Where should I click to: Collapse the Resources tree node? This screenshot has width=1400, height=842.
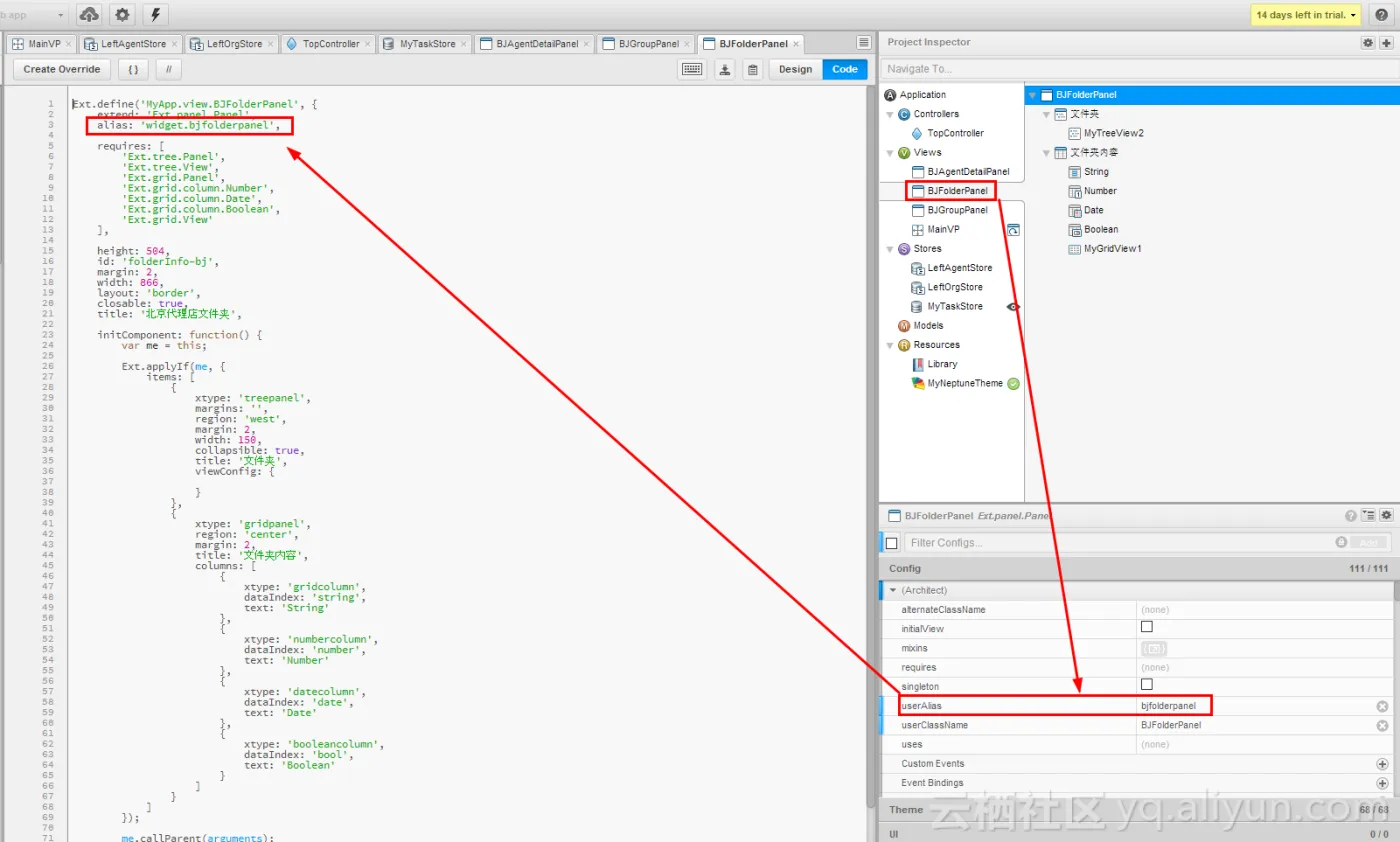890,345
